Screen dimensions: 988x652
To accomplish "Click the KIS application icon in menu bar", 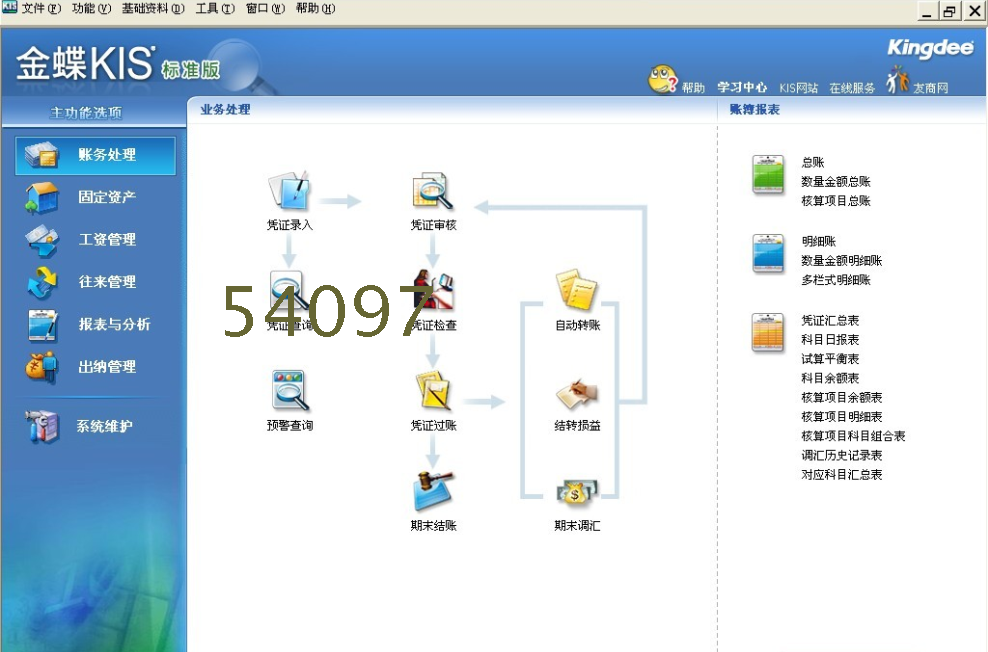I will [9, 7].
